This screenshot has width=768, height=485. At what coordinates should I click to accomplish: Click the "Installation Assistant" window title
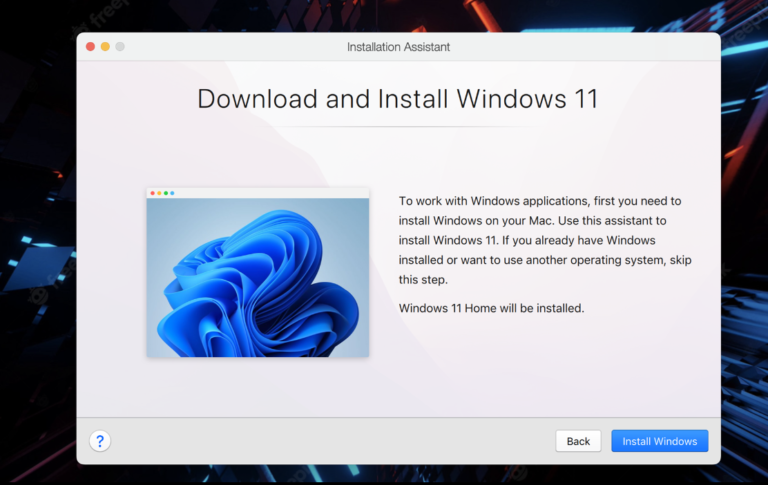point(398,47)
